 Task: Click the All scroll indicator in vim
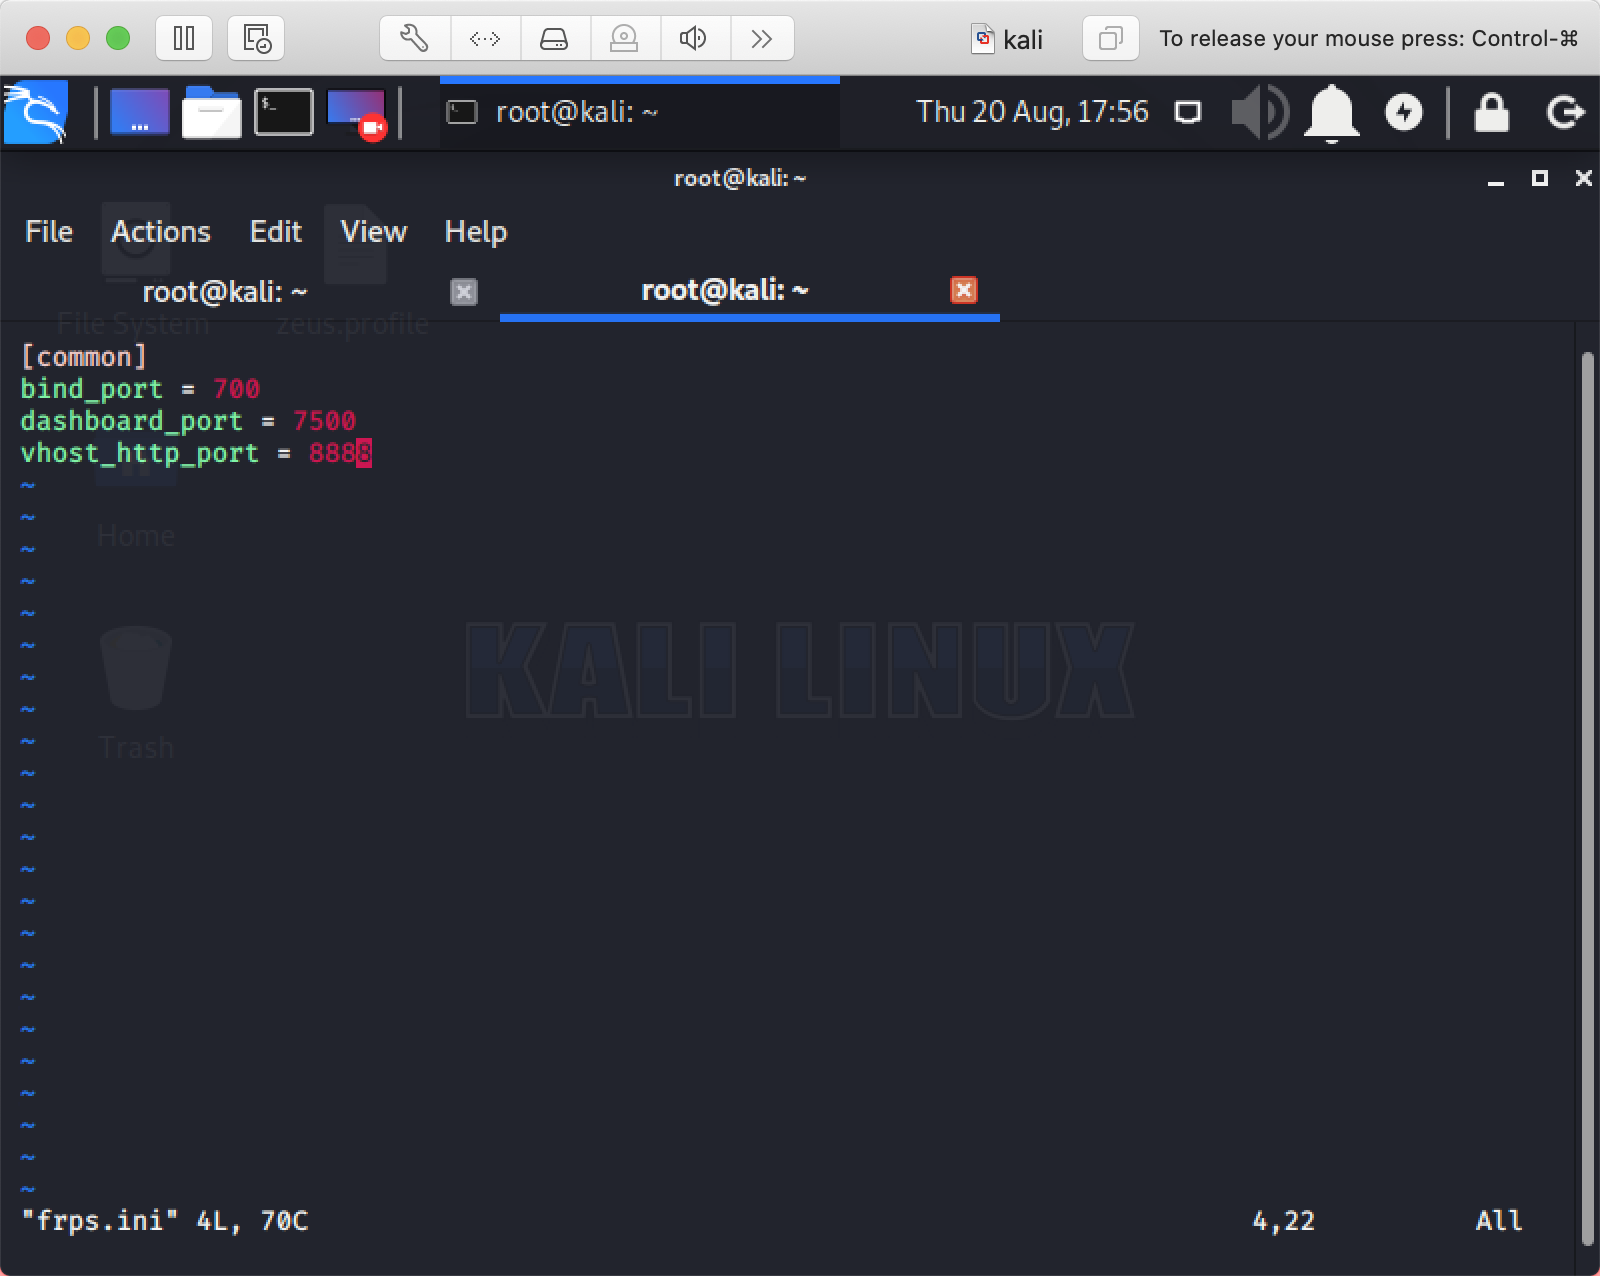1499,1221
